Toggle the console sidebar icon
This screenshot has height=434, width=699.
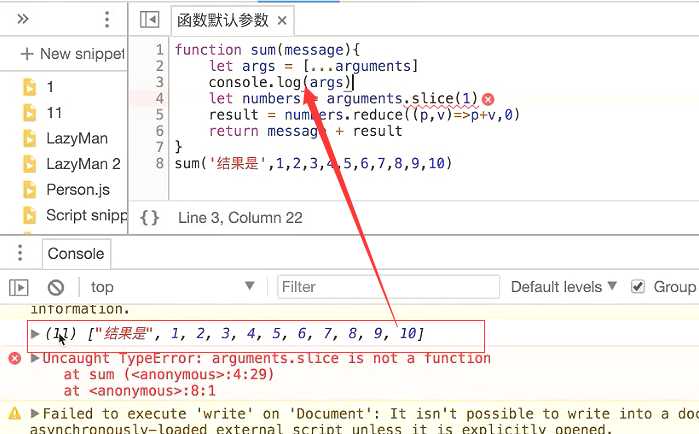tap(19, 287)
